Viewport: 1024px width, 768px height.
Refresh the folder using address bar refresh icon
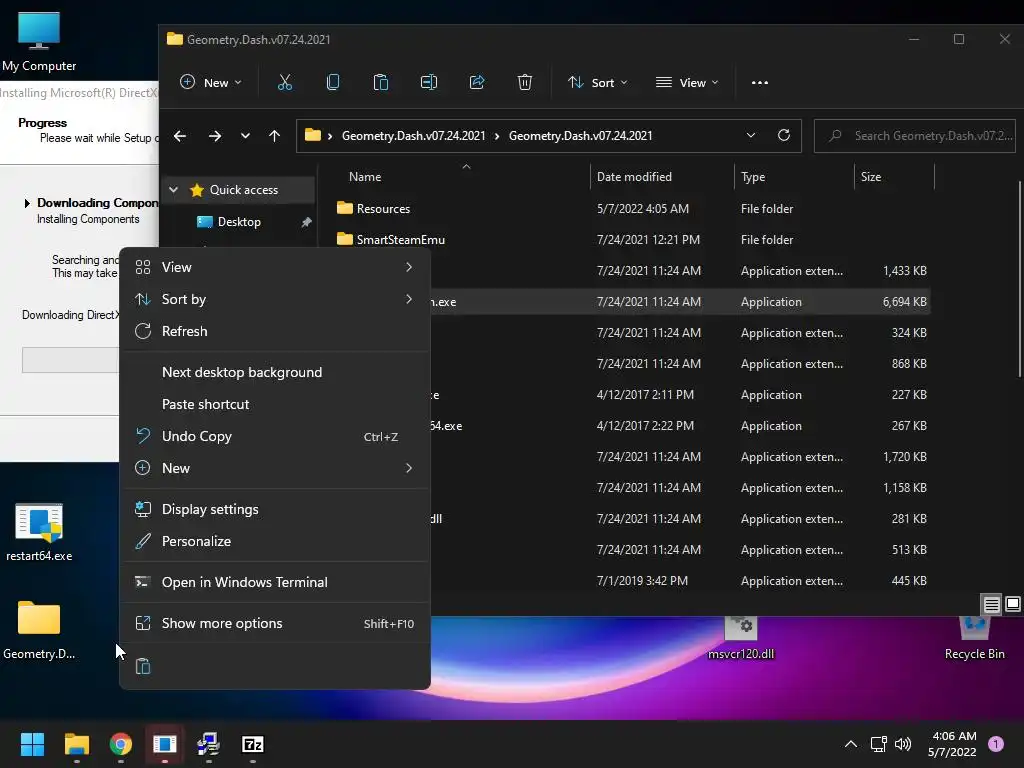tap(784, 135)
